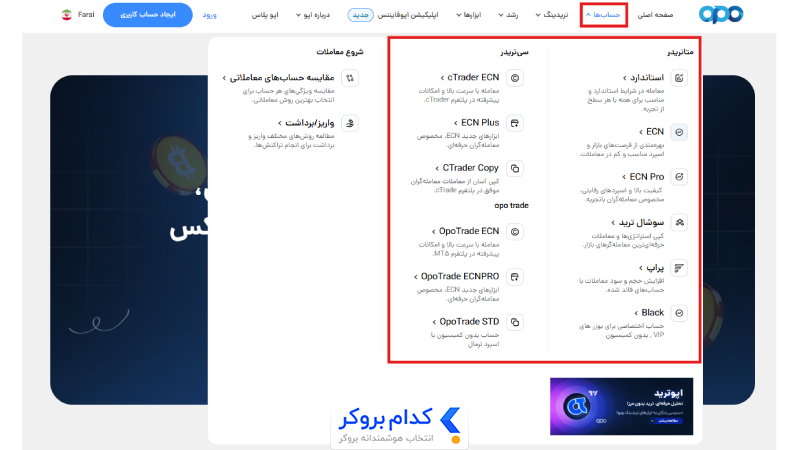Image resolution: width=800 pixels, height=450 pixels.
Task: Open the cTrader ECN link
Action: (470, 78)
